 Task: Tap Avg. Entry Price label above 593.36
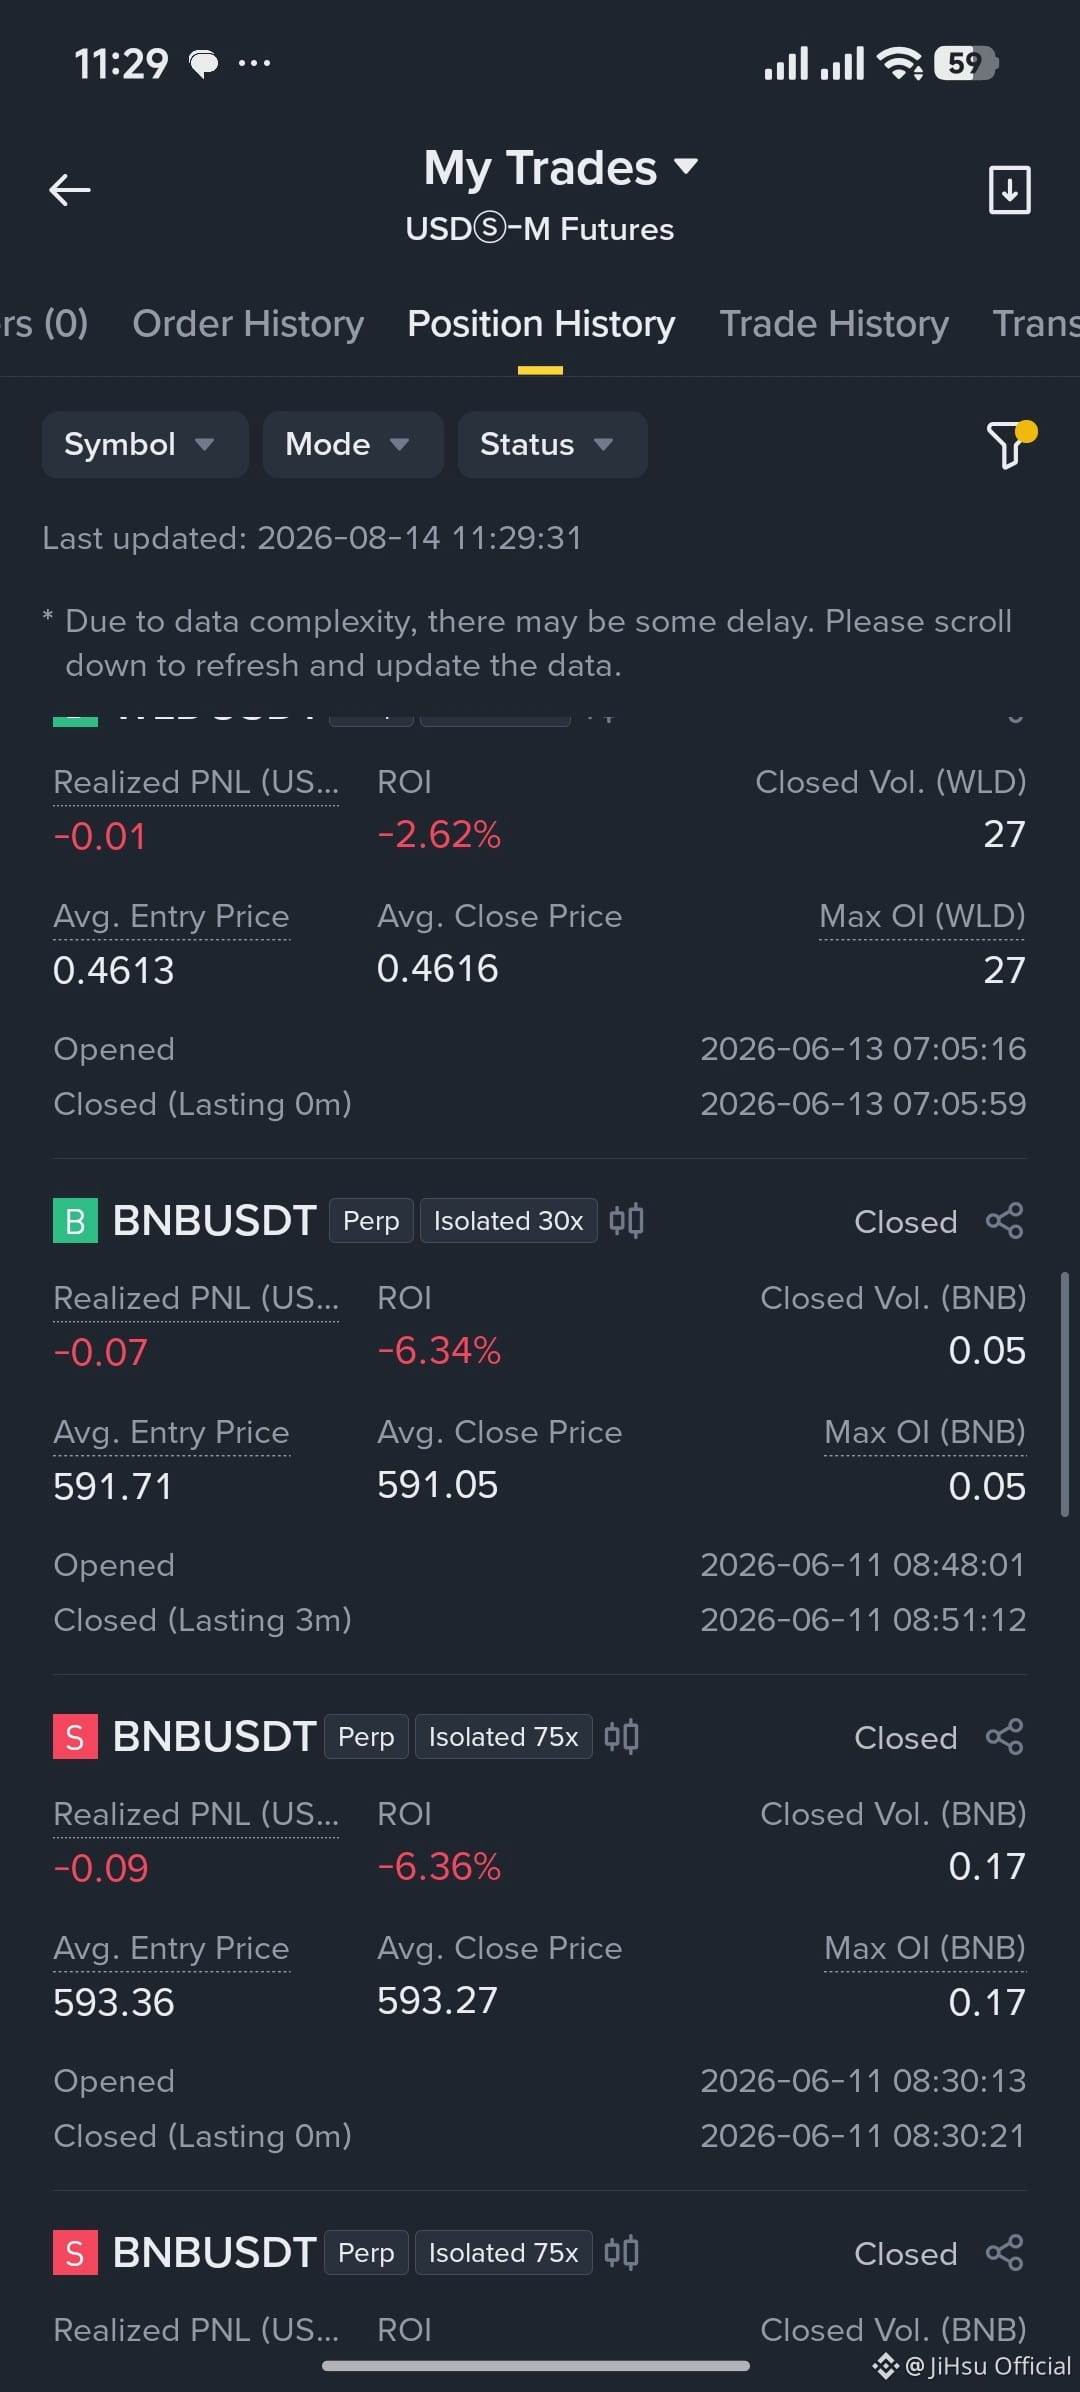tap(171, 1948)
